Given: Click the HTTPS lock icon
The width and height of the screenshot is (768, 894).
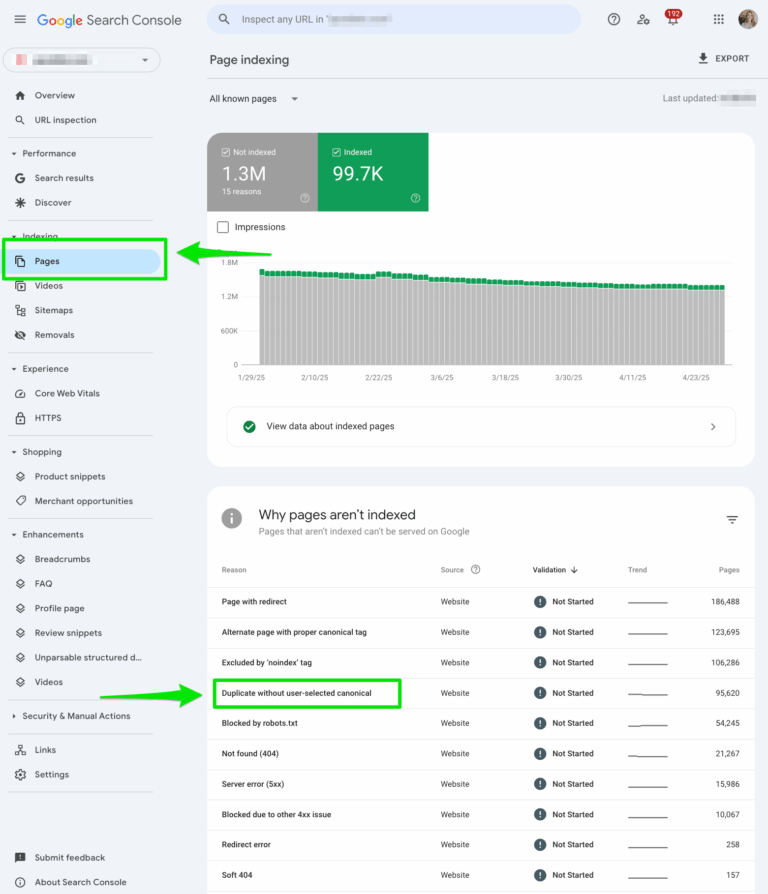Looking at the screenshot, I should coord(21,418).
